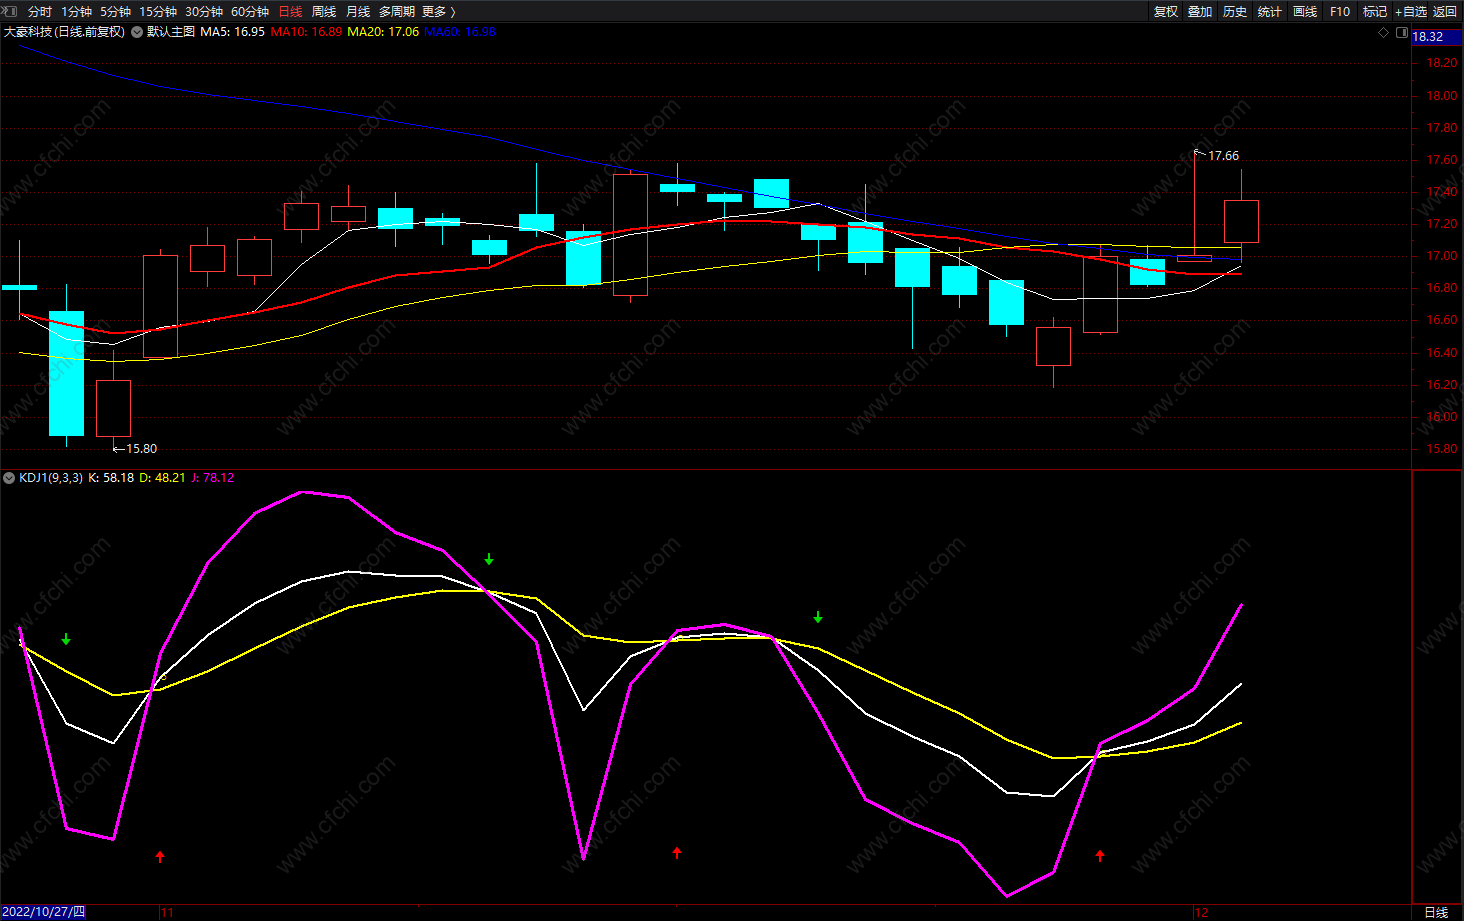Click the MA10: 16.89 label

[x=306, y=32]
